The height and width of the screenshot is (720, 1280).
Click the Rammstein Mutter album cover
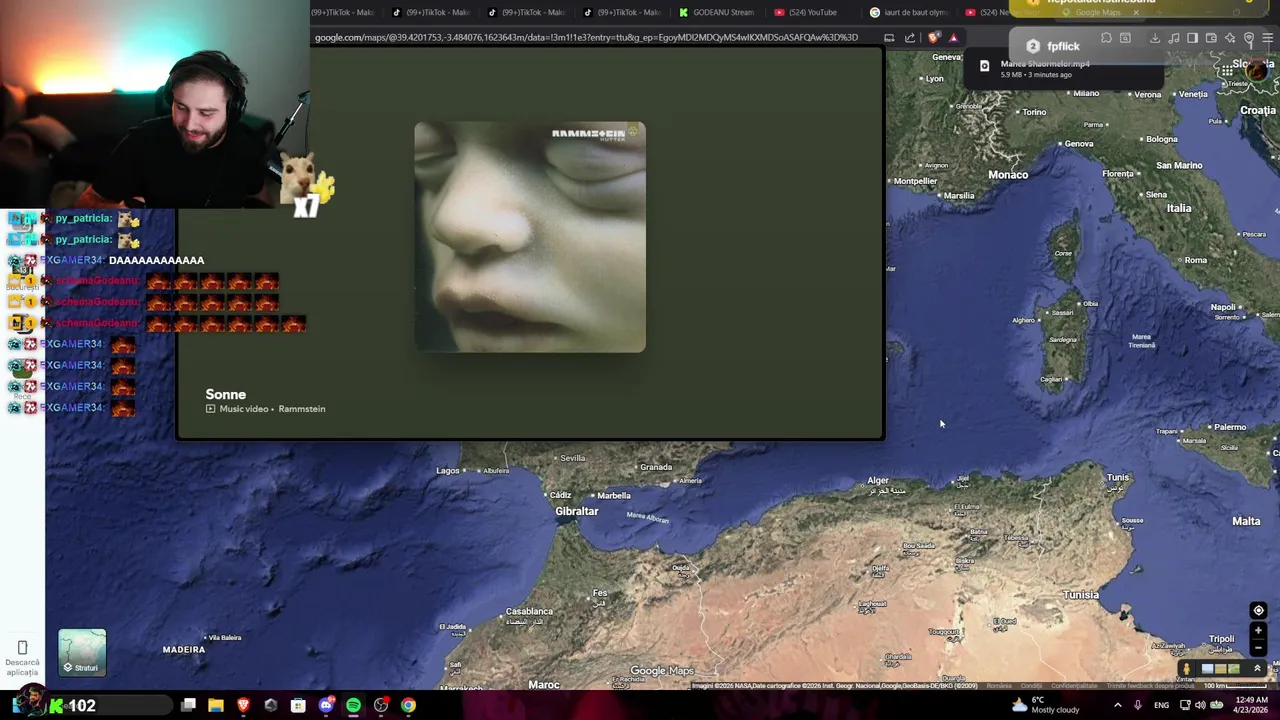pos(530,237)
